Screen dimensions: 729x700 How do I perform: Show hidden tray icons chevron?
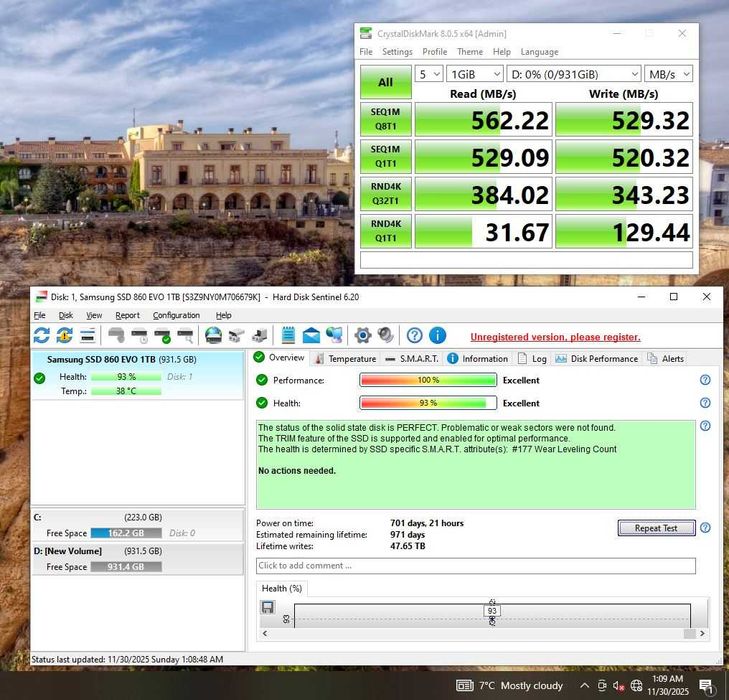click(585, 686)
